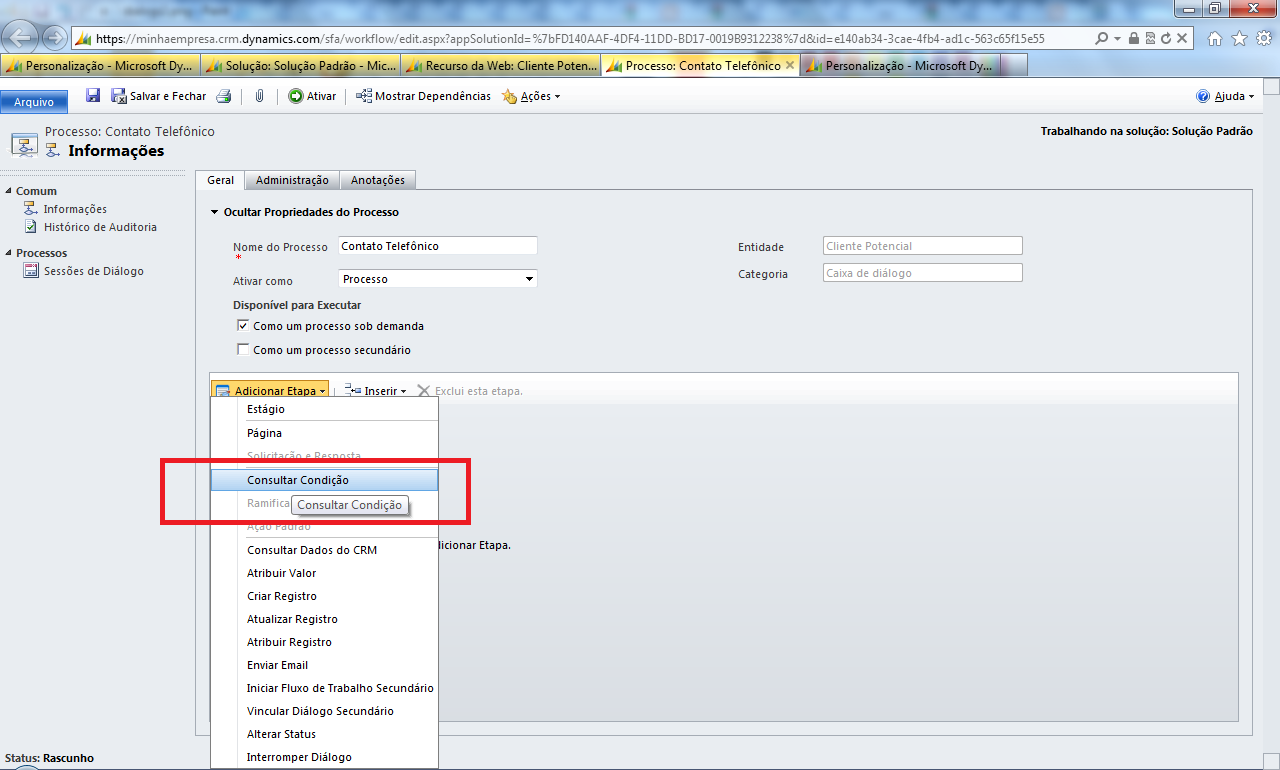Open Histórico de Auditoria in sidebar
The height and width of the screenshot is (770, 1280).
[100, 227]
